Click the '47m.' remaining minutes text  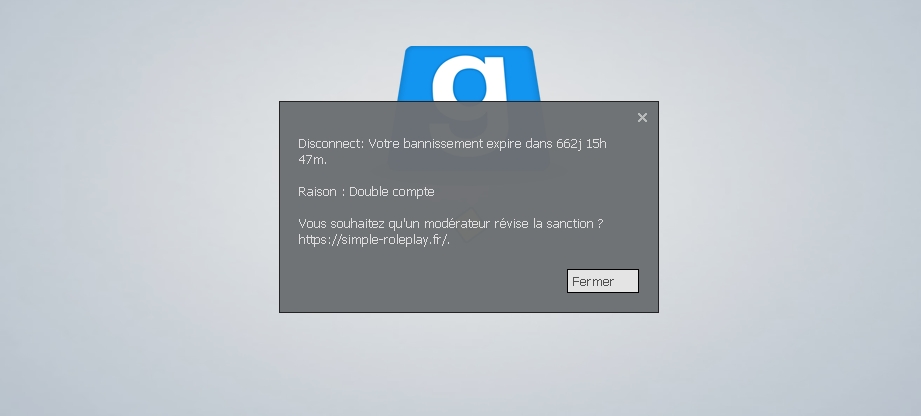pos(312,160)
